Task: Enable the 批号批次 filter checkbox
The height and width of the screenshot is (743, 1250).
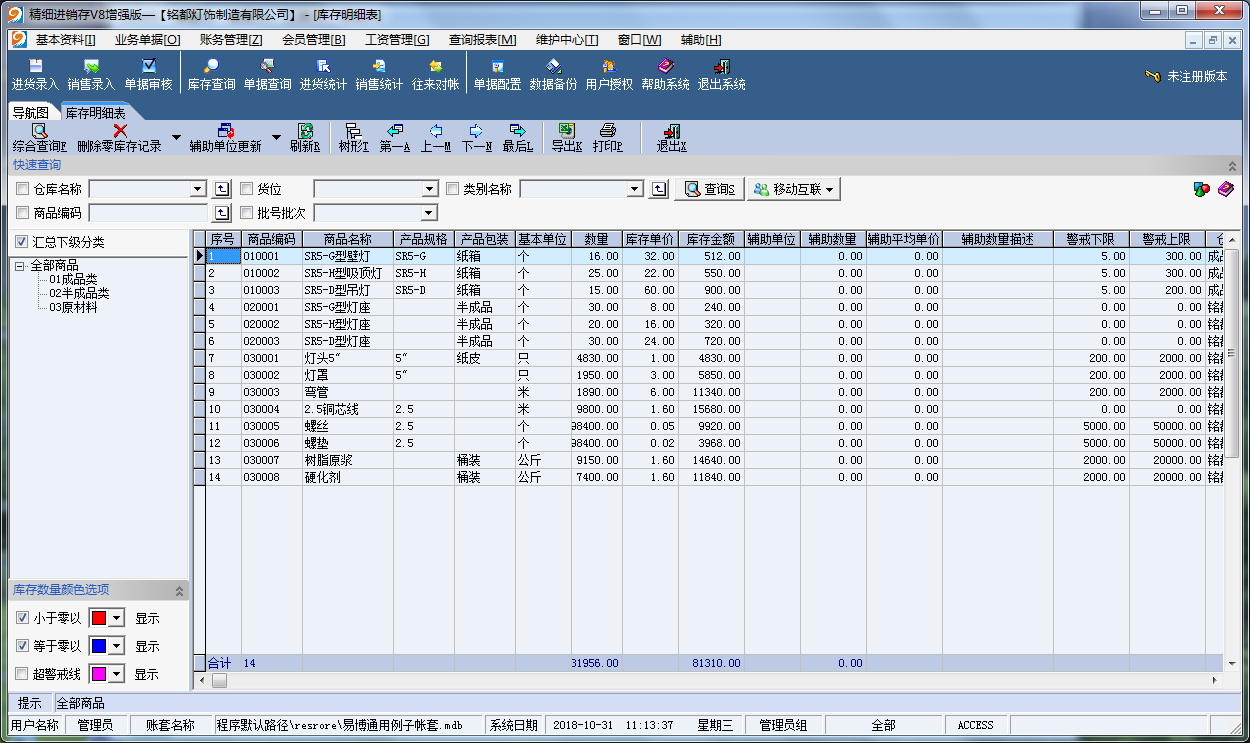Action: coord(246,213)
